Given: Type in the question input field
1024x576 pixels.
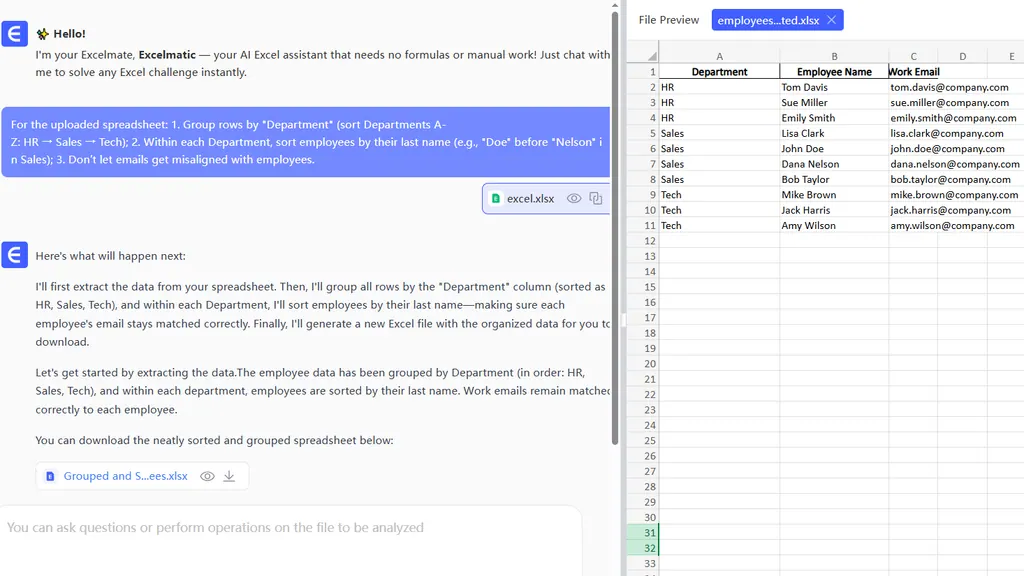Looking at the screenshot, I should pyautogui.click(x=290, y=528).
